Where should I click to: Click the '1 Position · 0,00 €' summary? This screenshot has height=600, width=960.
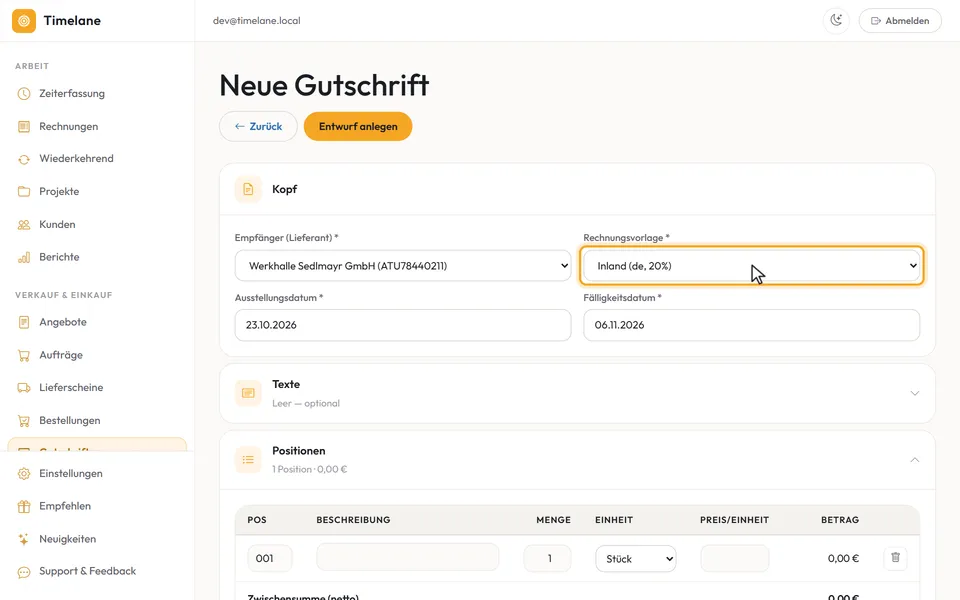[x=310, y=470]
